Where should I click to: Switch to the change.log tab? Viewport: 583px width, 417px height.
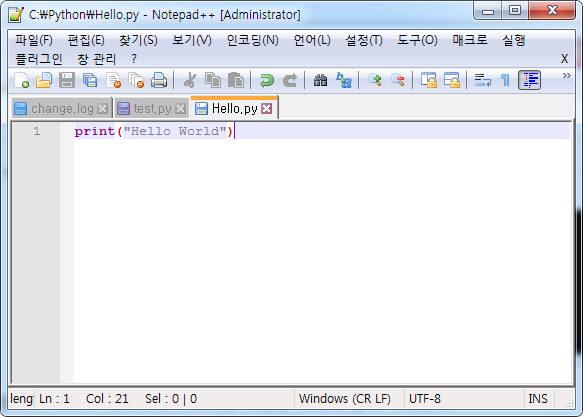tap(62, 109)
